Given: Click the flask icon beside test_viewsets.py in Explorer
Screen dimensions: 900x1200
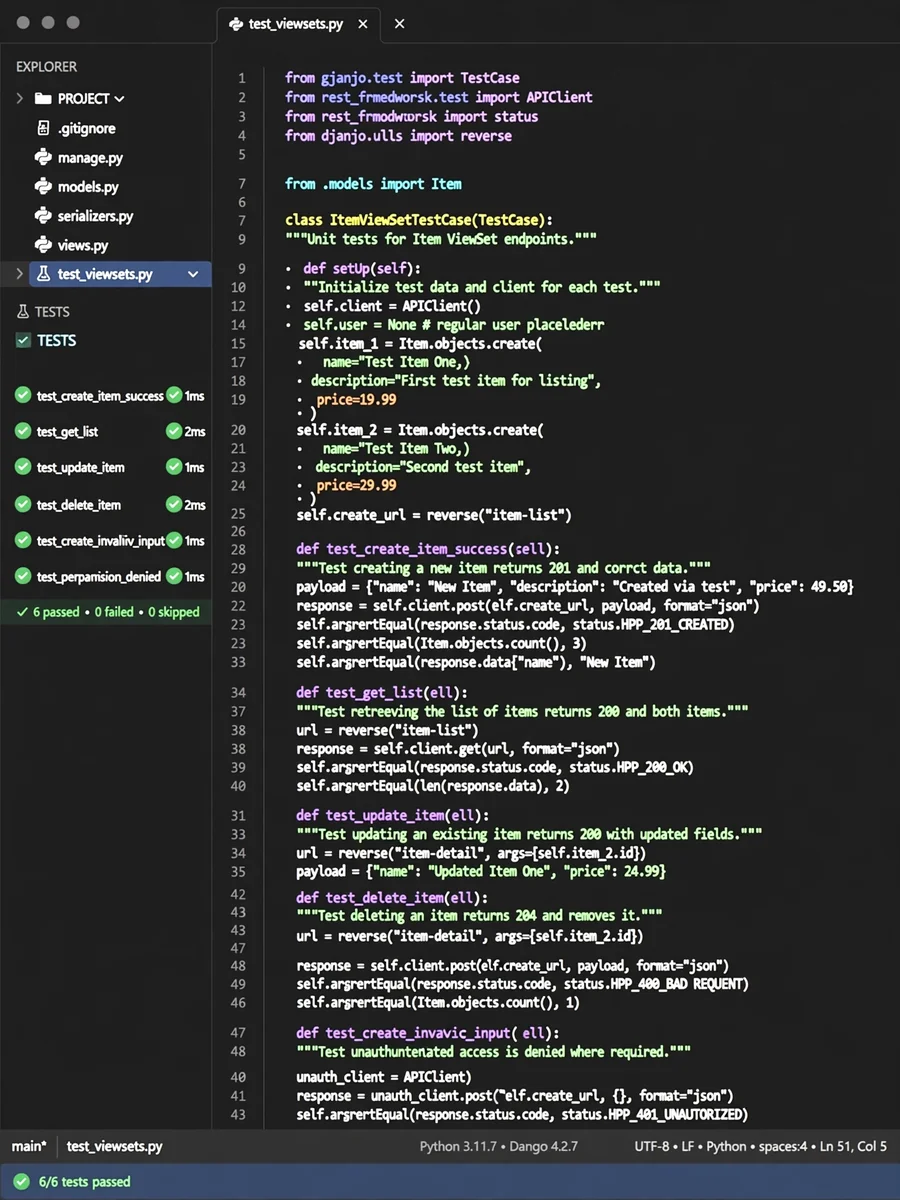Looking at the screenshot, I should click(43, 274).
